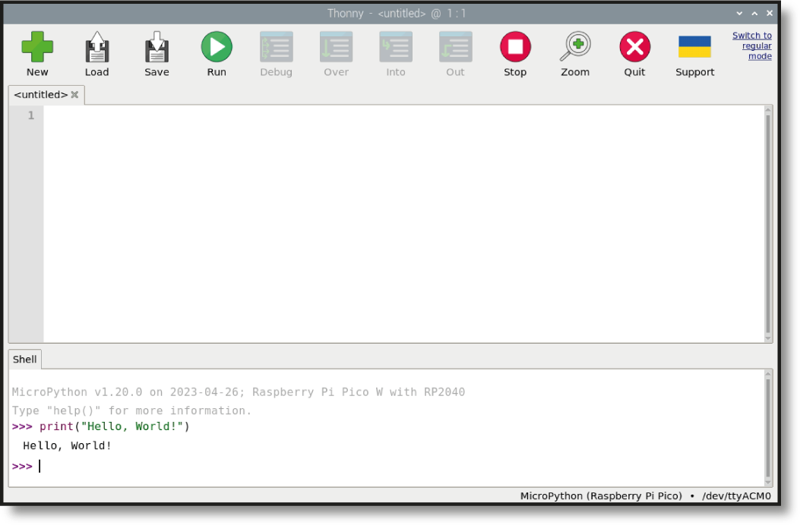Viewport: 800px width, 525px height.
Task: Quit Thonny with the red Quit icon
Action: pos(635,47)
